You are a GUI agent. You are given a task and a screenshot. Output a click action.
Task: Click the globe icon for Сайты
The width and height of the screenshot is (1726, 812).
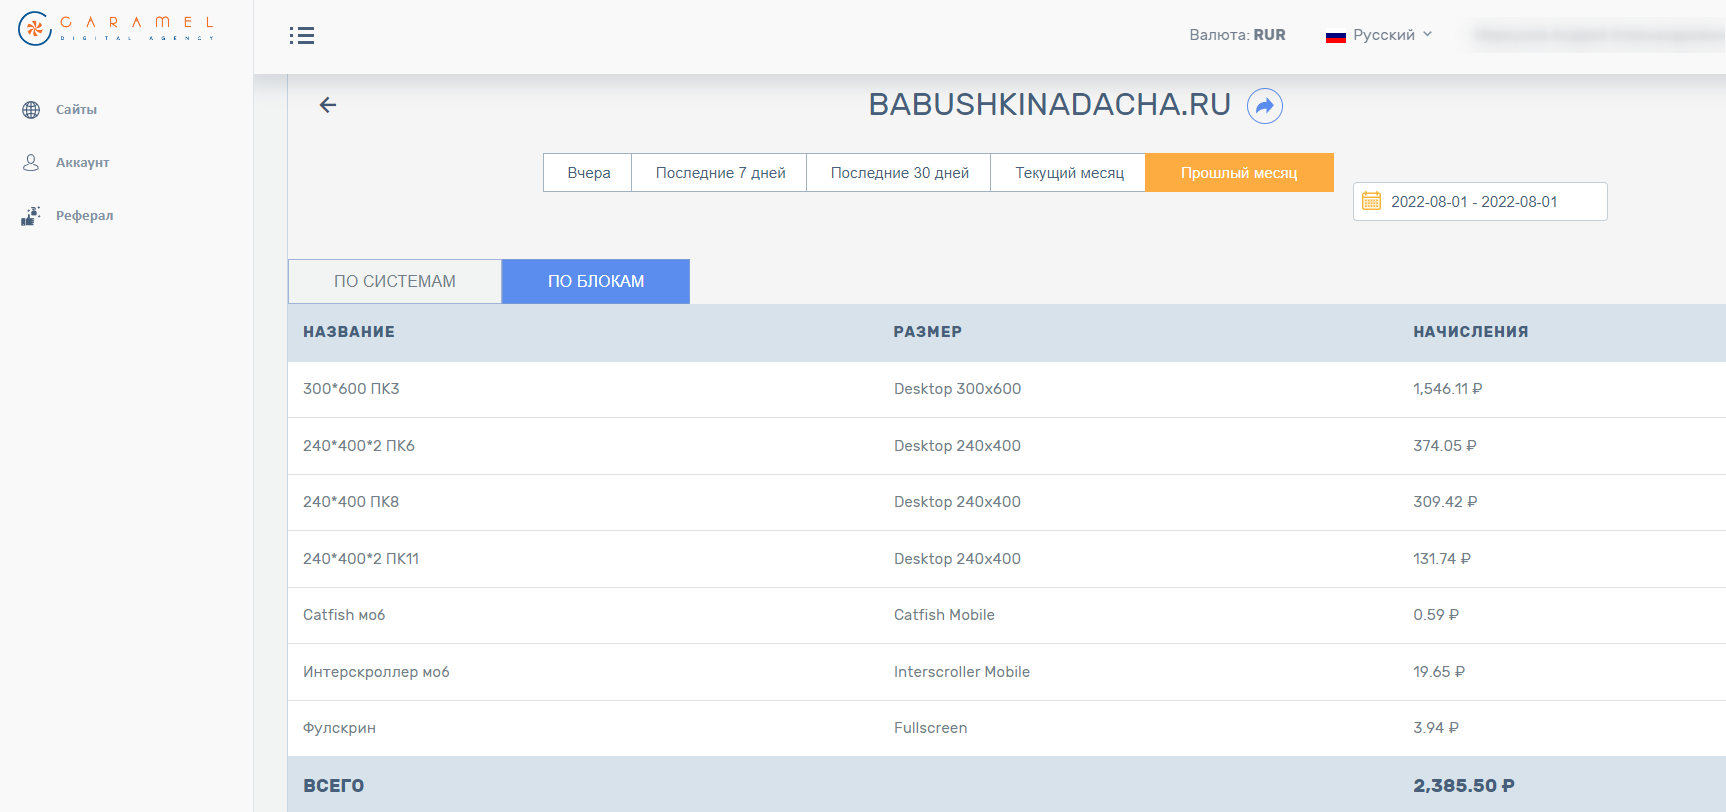[x=31, y=110]
